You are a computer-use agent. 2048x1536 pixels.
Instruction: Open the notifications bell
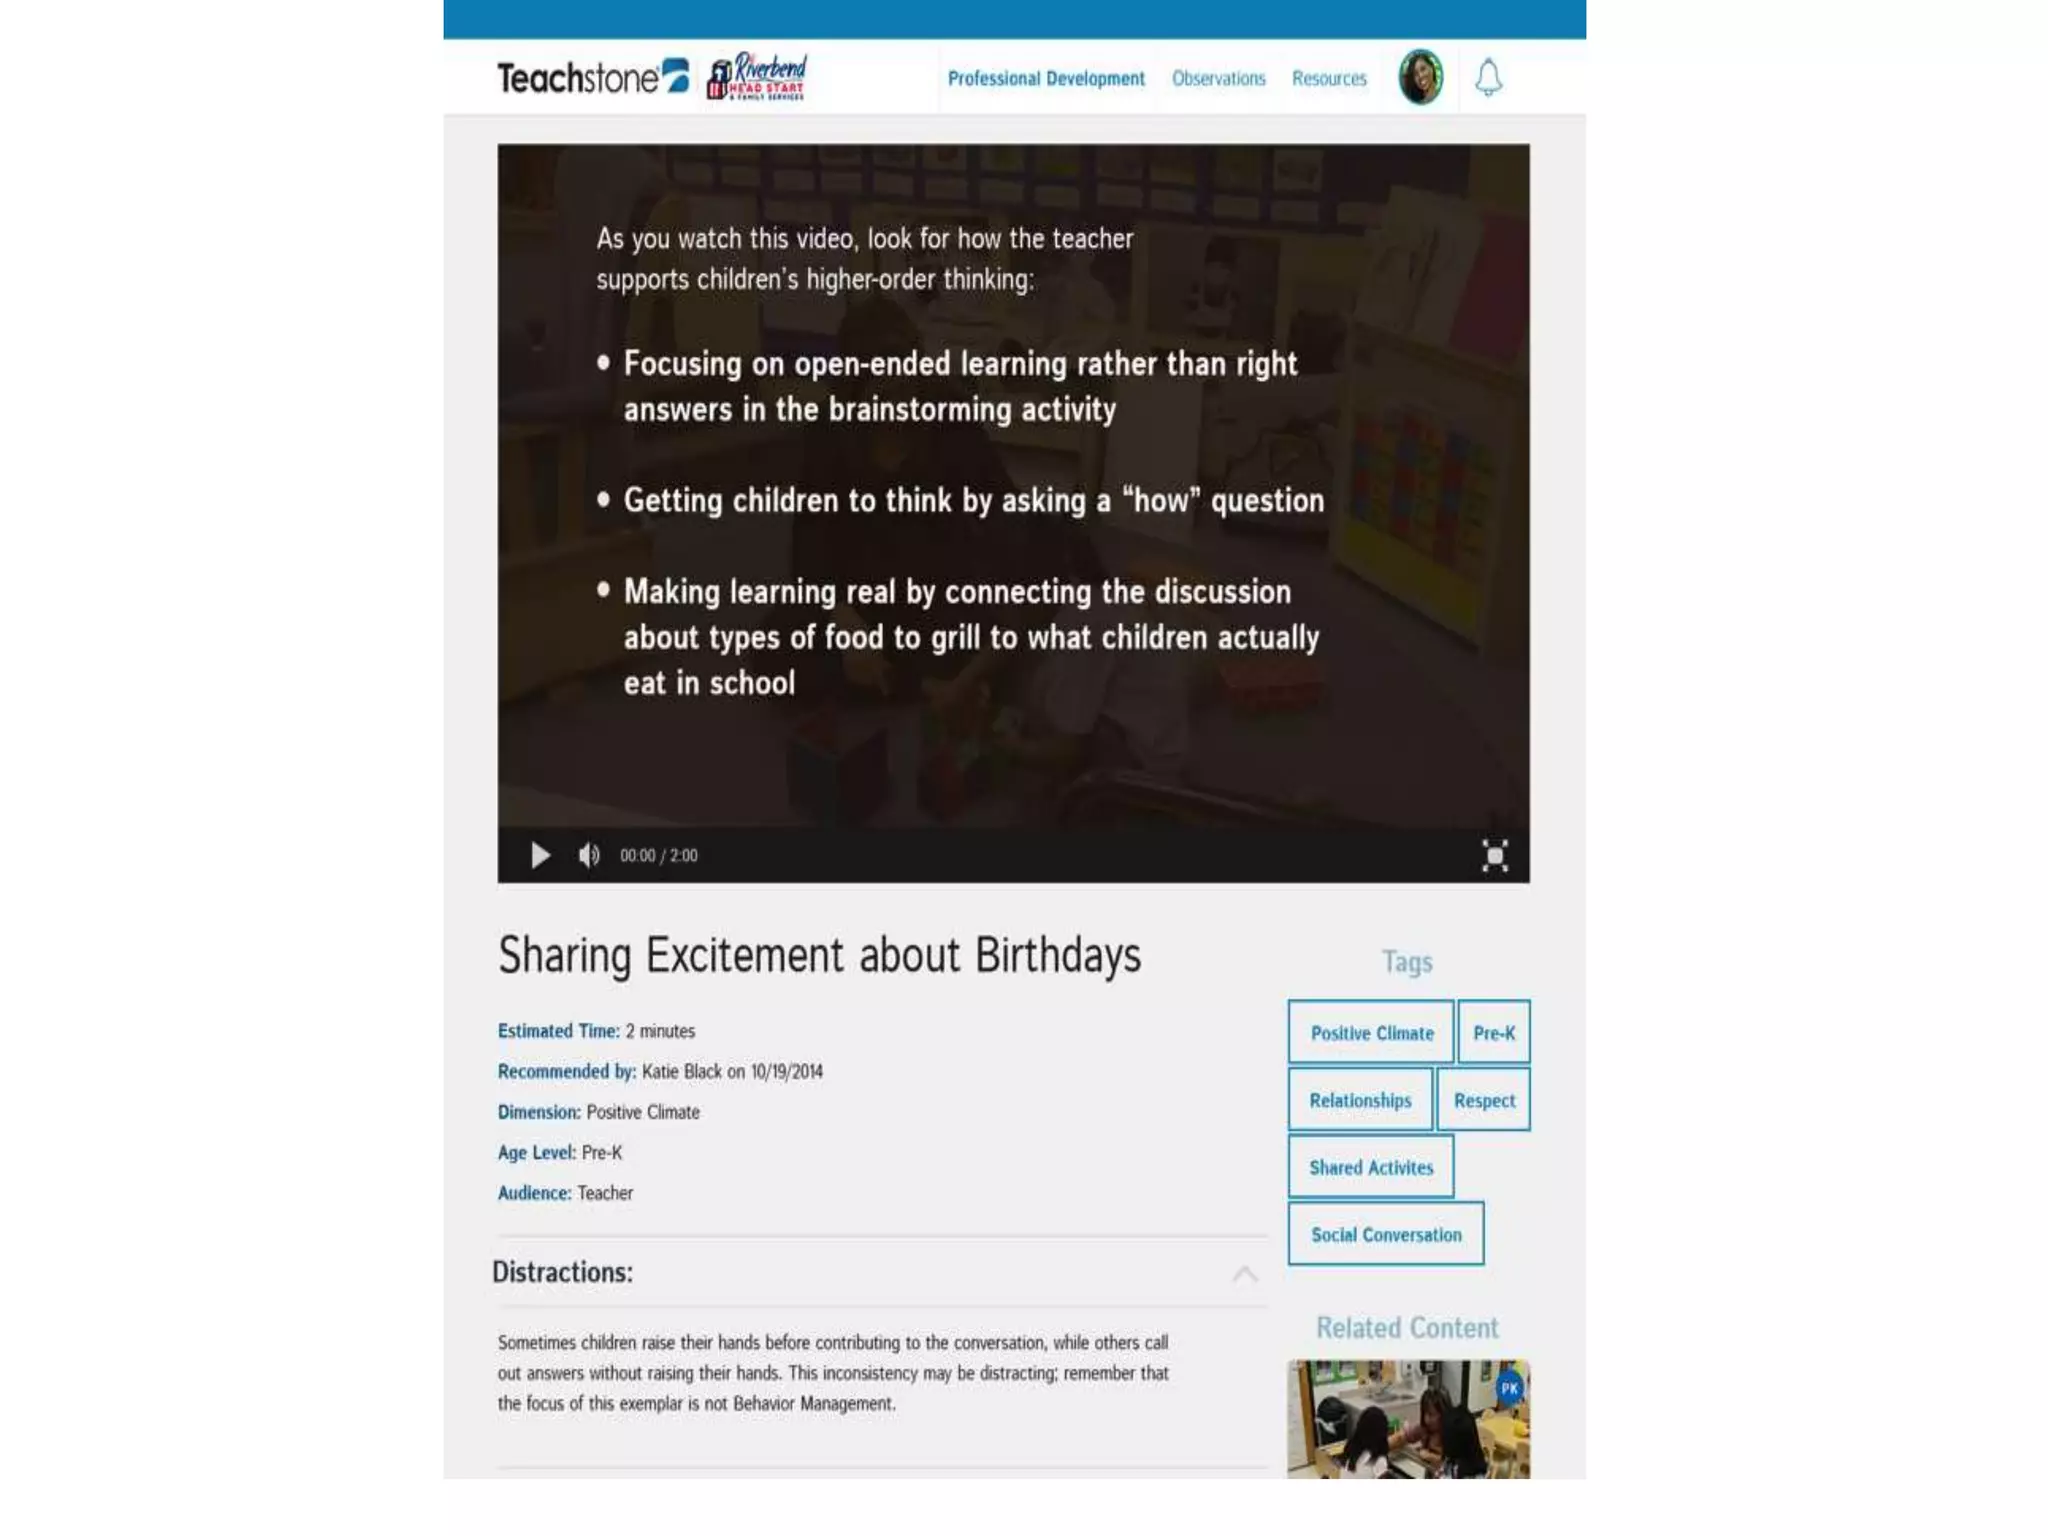[x=1488, y=77]
